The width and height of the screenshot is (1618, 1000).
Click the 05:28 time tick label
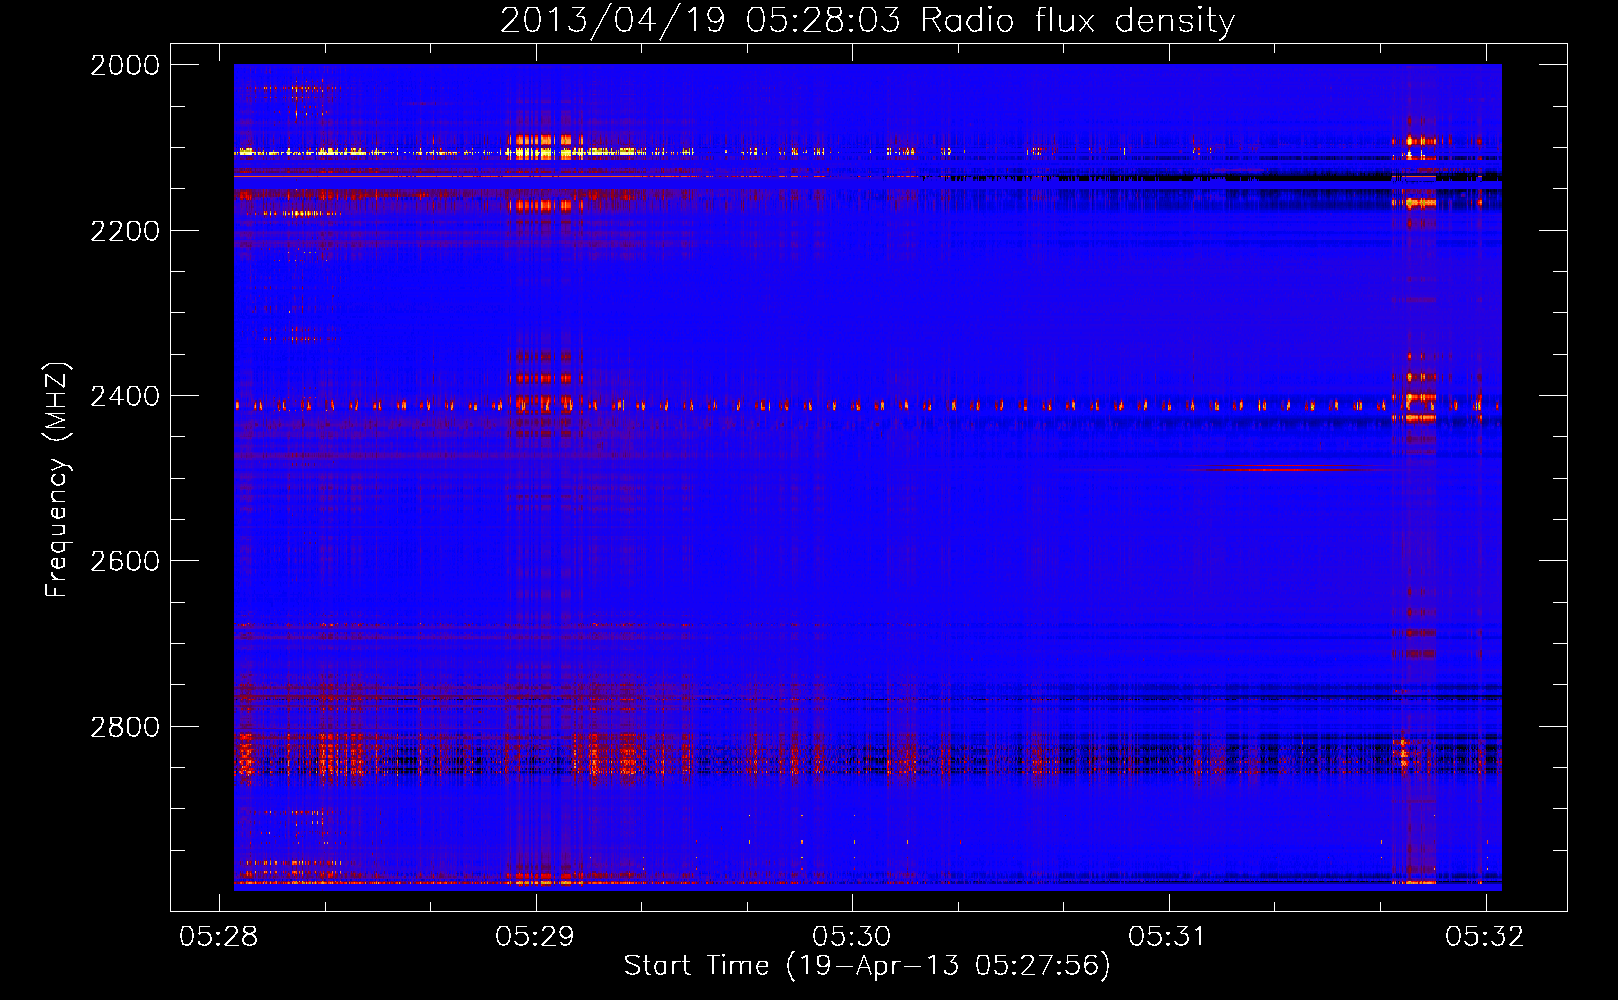coord(218,936)
